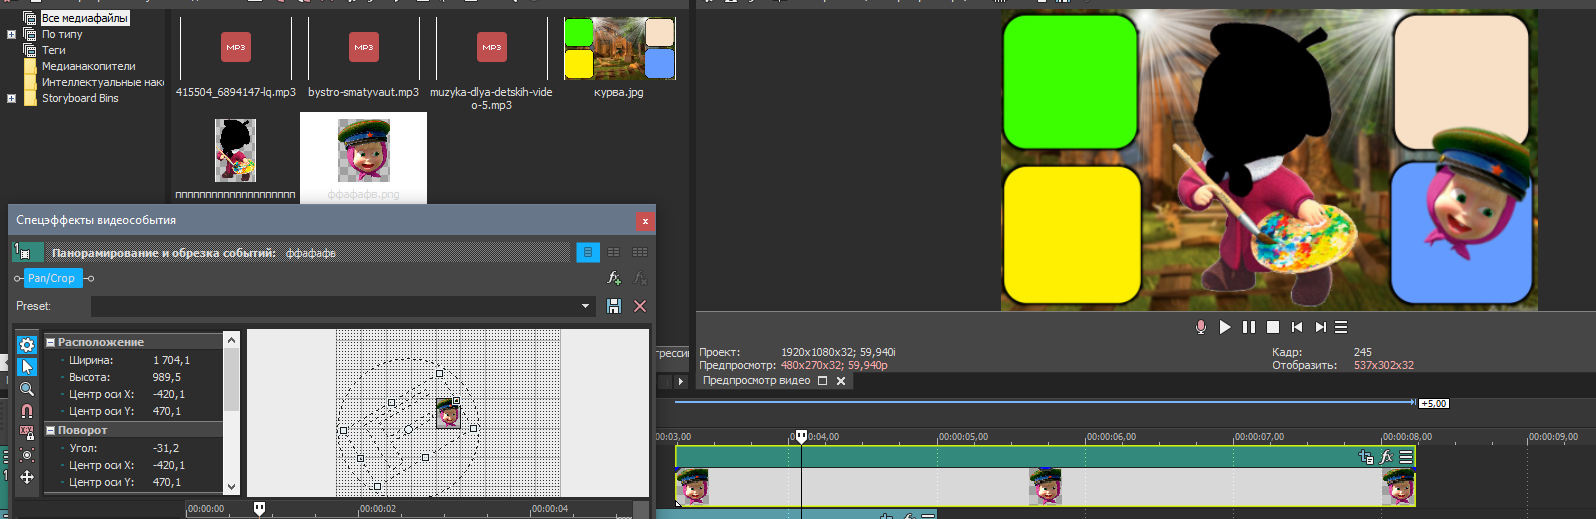Open preview transport hamburger menu
The image size is (1596, 519).
pyautogui.click(x=1341, y=327)
